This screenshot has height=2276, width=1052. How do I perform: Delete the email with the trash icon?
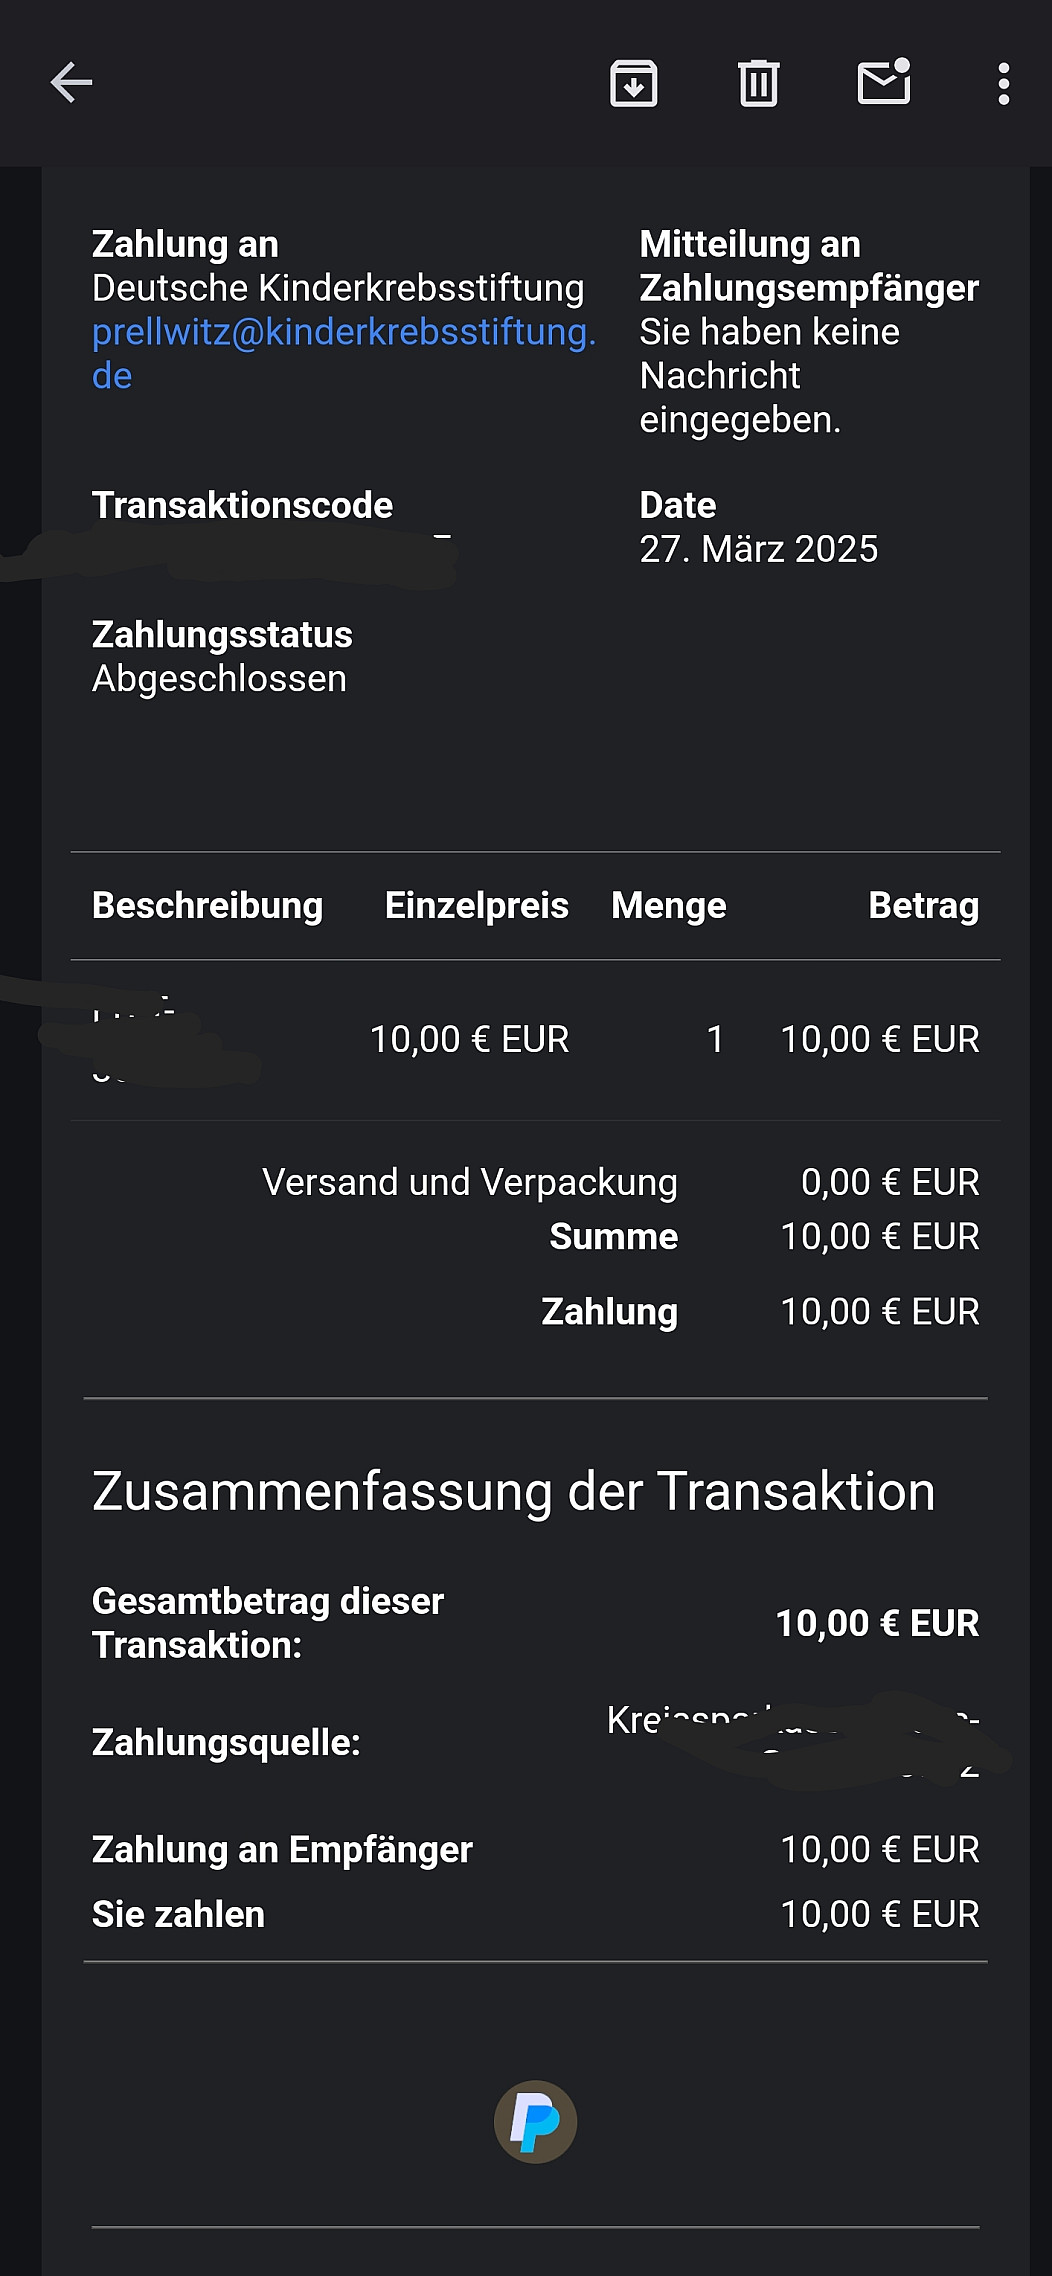[758, 83]
